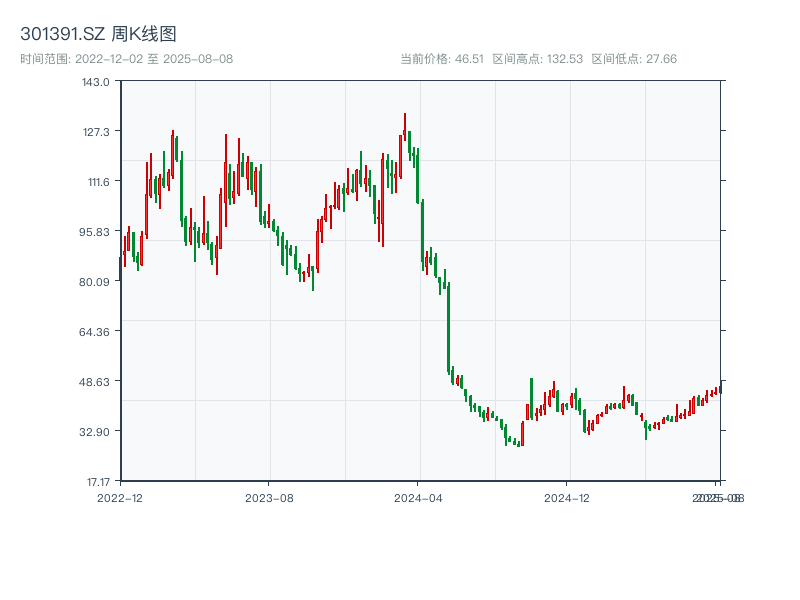Click the 当前价格 46.51 label
800x600 pixels.
(442, 59)
